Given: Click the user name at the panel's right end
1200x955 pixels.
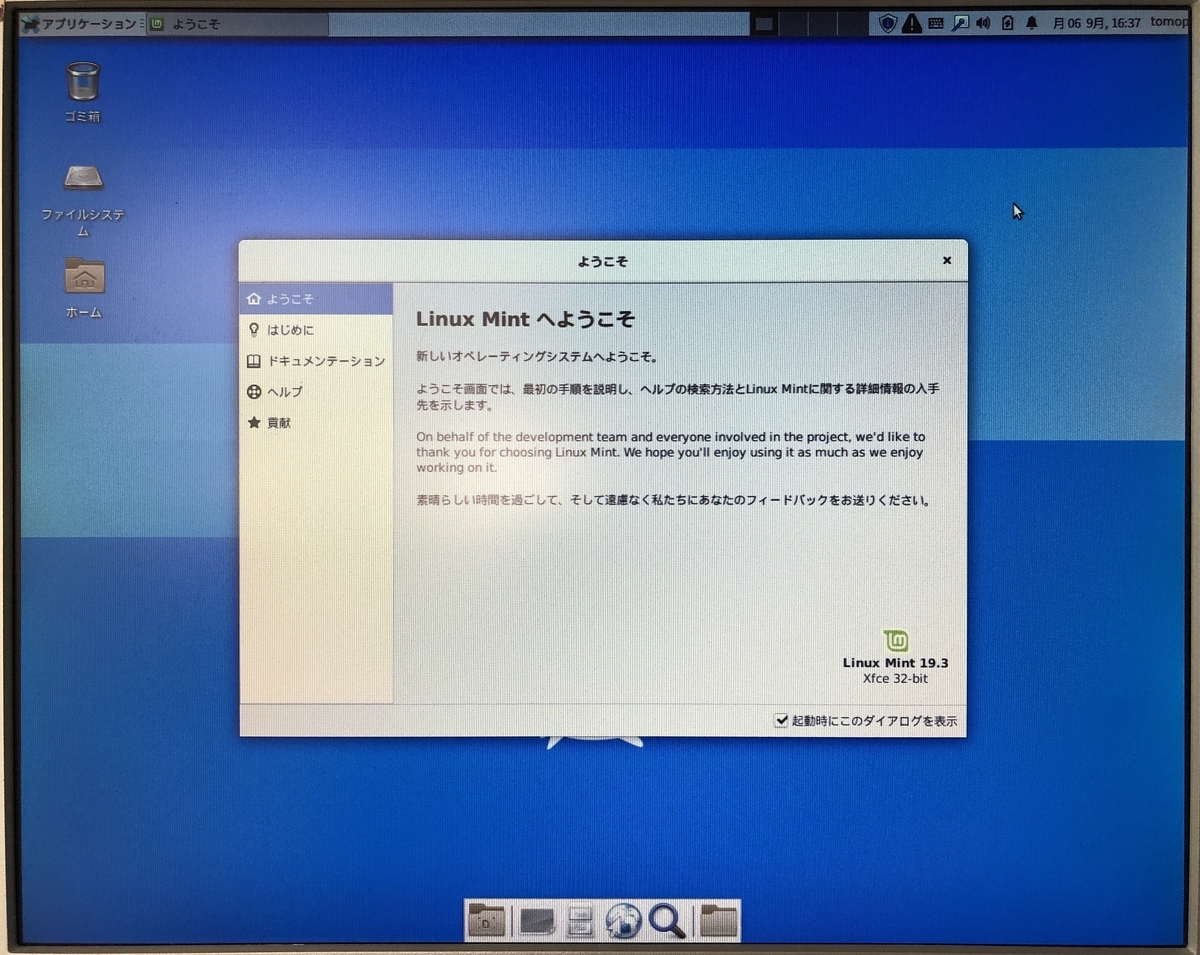Looking at the screenshot, I should point(1169,22).
